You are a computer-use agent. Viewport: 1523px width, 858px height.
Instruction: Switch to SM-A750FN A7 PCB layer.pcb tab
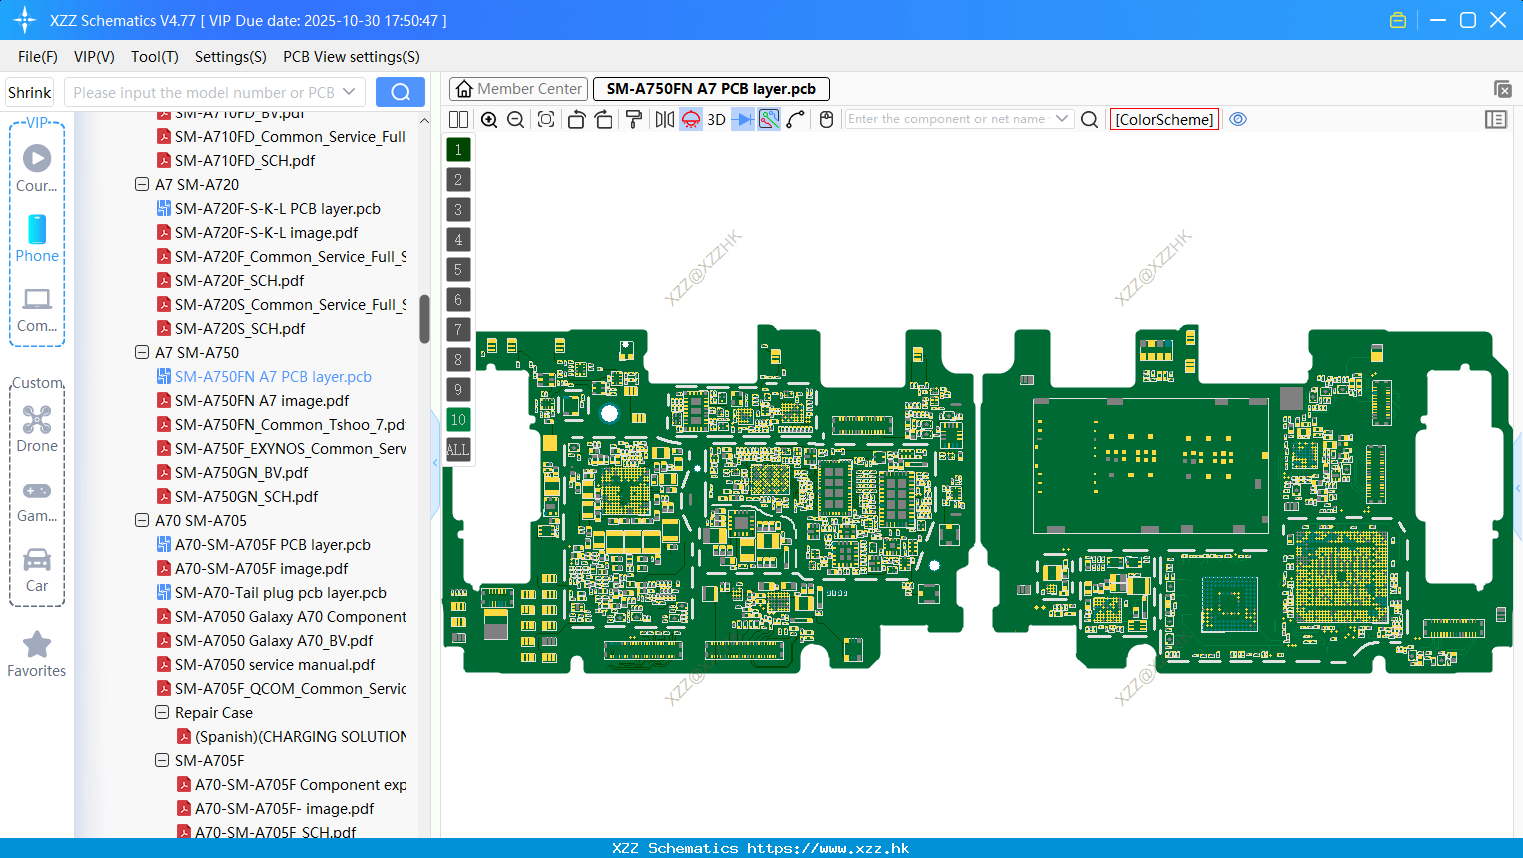pyautogui.click(x=711, y=89)
